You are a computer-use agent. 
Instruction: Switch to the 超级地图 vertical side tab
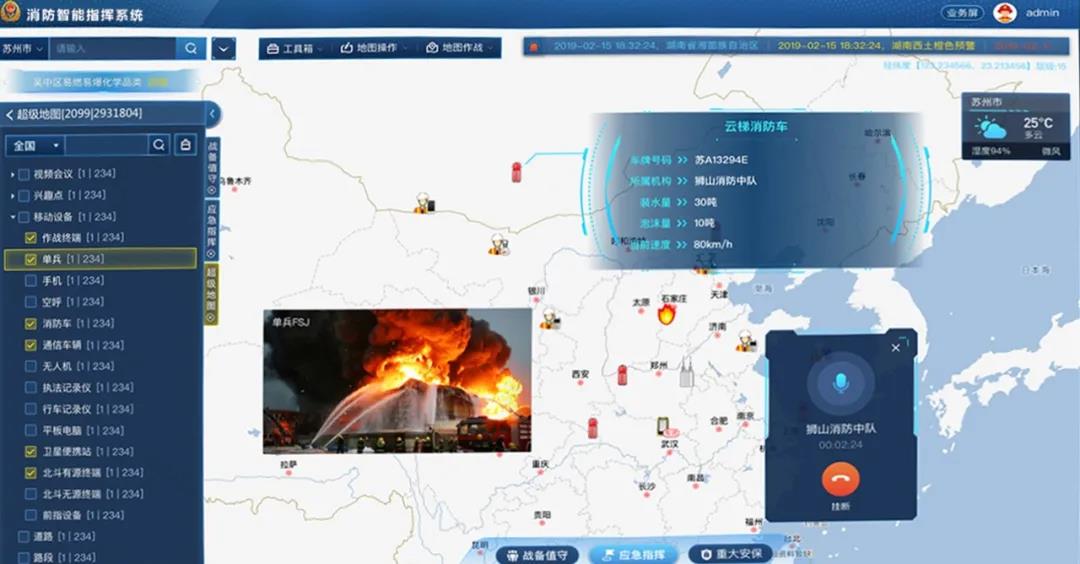click(x=212, y=294)
